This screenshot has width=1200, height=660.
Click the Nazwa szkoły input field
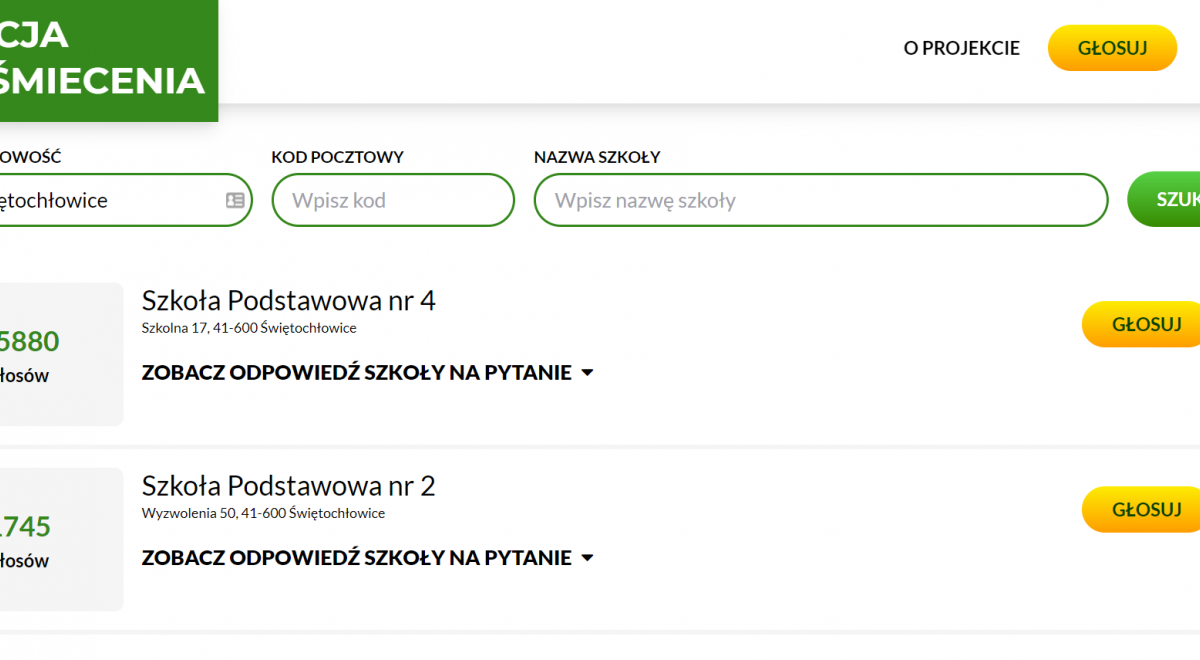coord(820,200)
